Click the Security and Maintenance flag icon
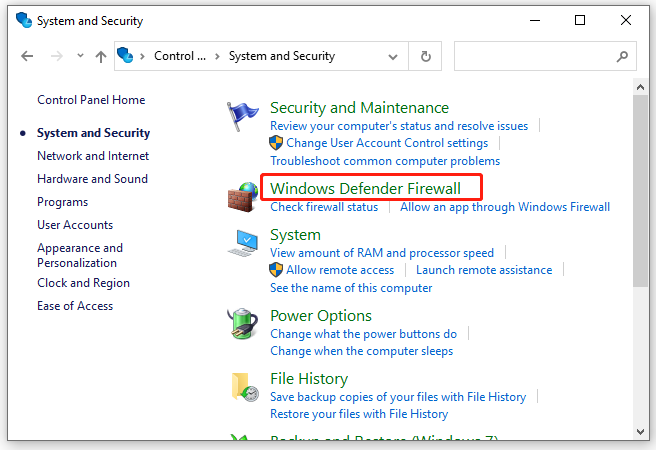Viewport: 656px width, 450px height. click(242, 116)
